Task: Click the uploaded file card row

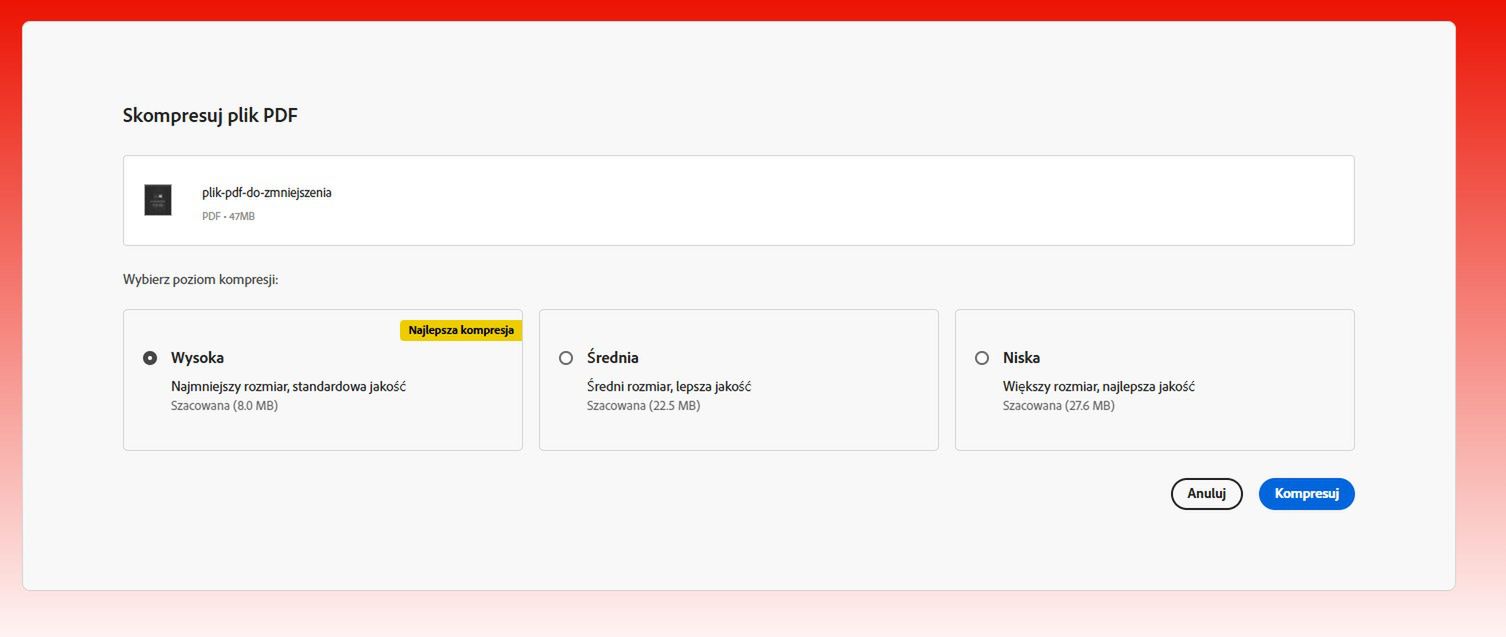Action: coord(738,199)
